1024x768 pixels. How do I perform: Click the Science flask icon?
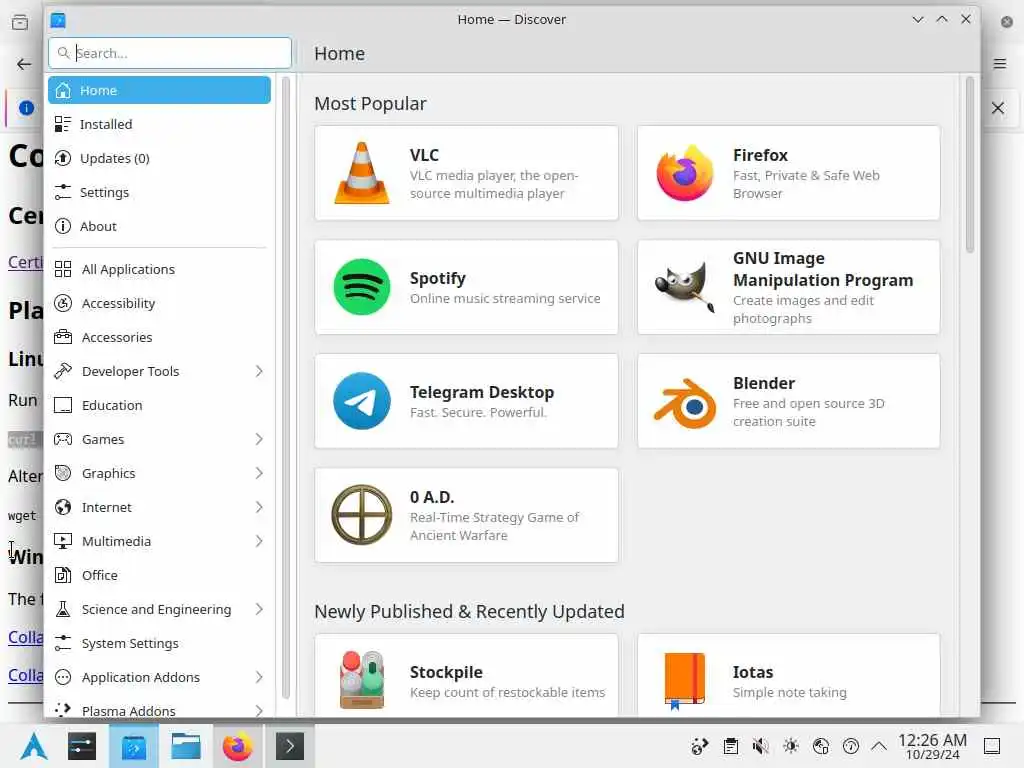[x=63, y=609]
